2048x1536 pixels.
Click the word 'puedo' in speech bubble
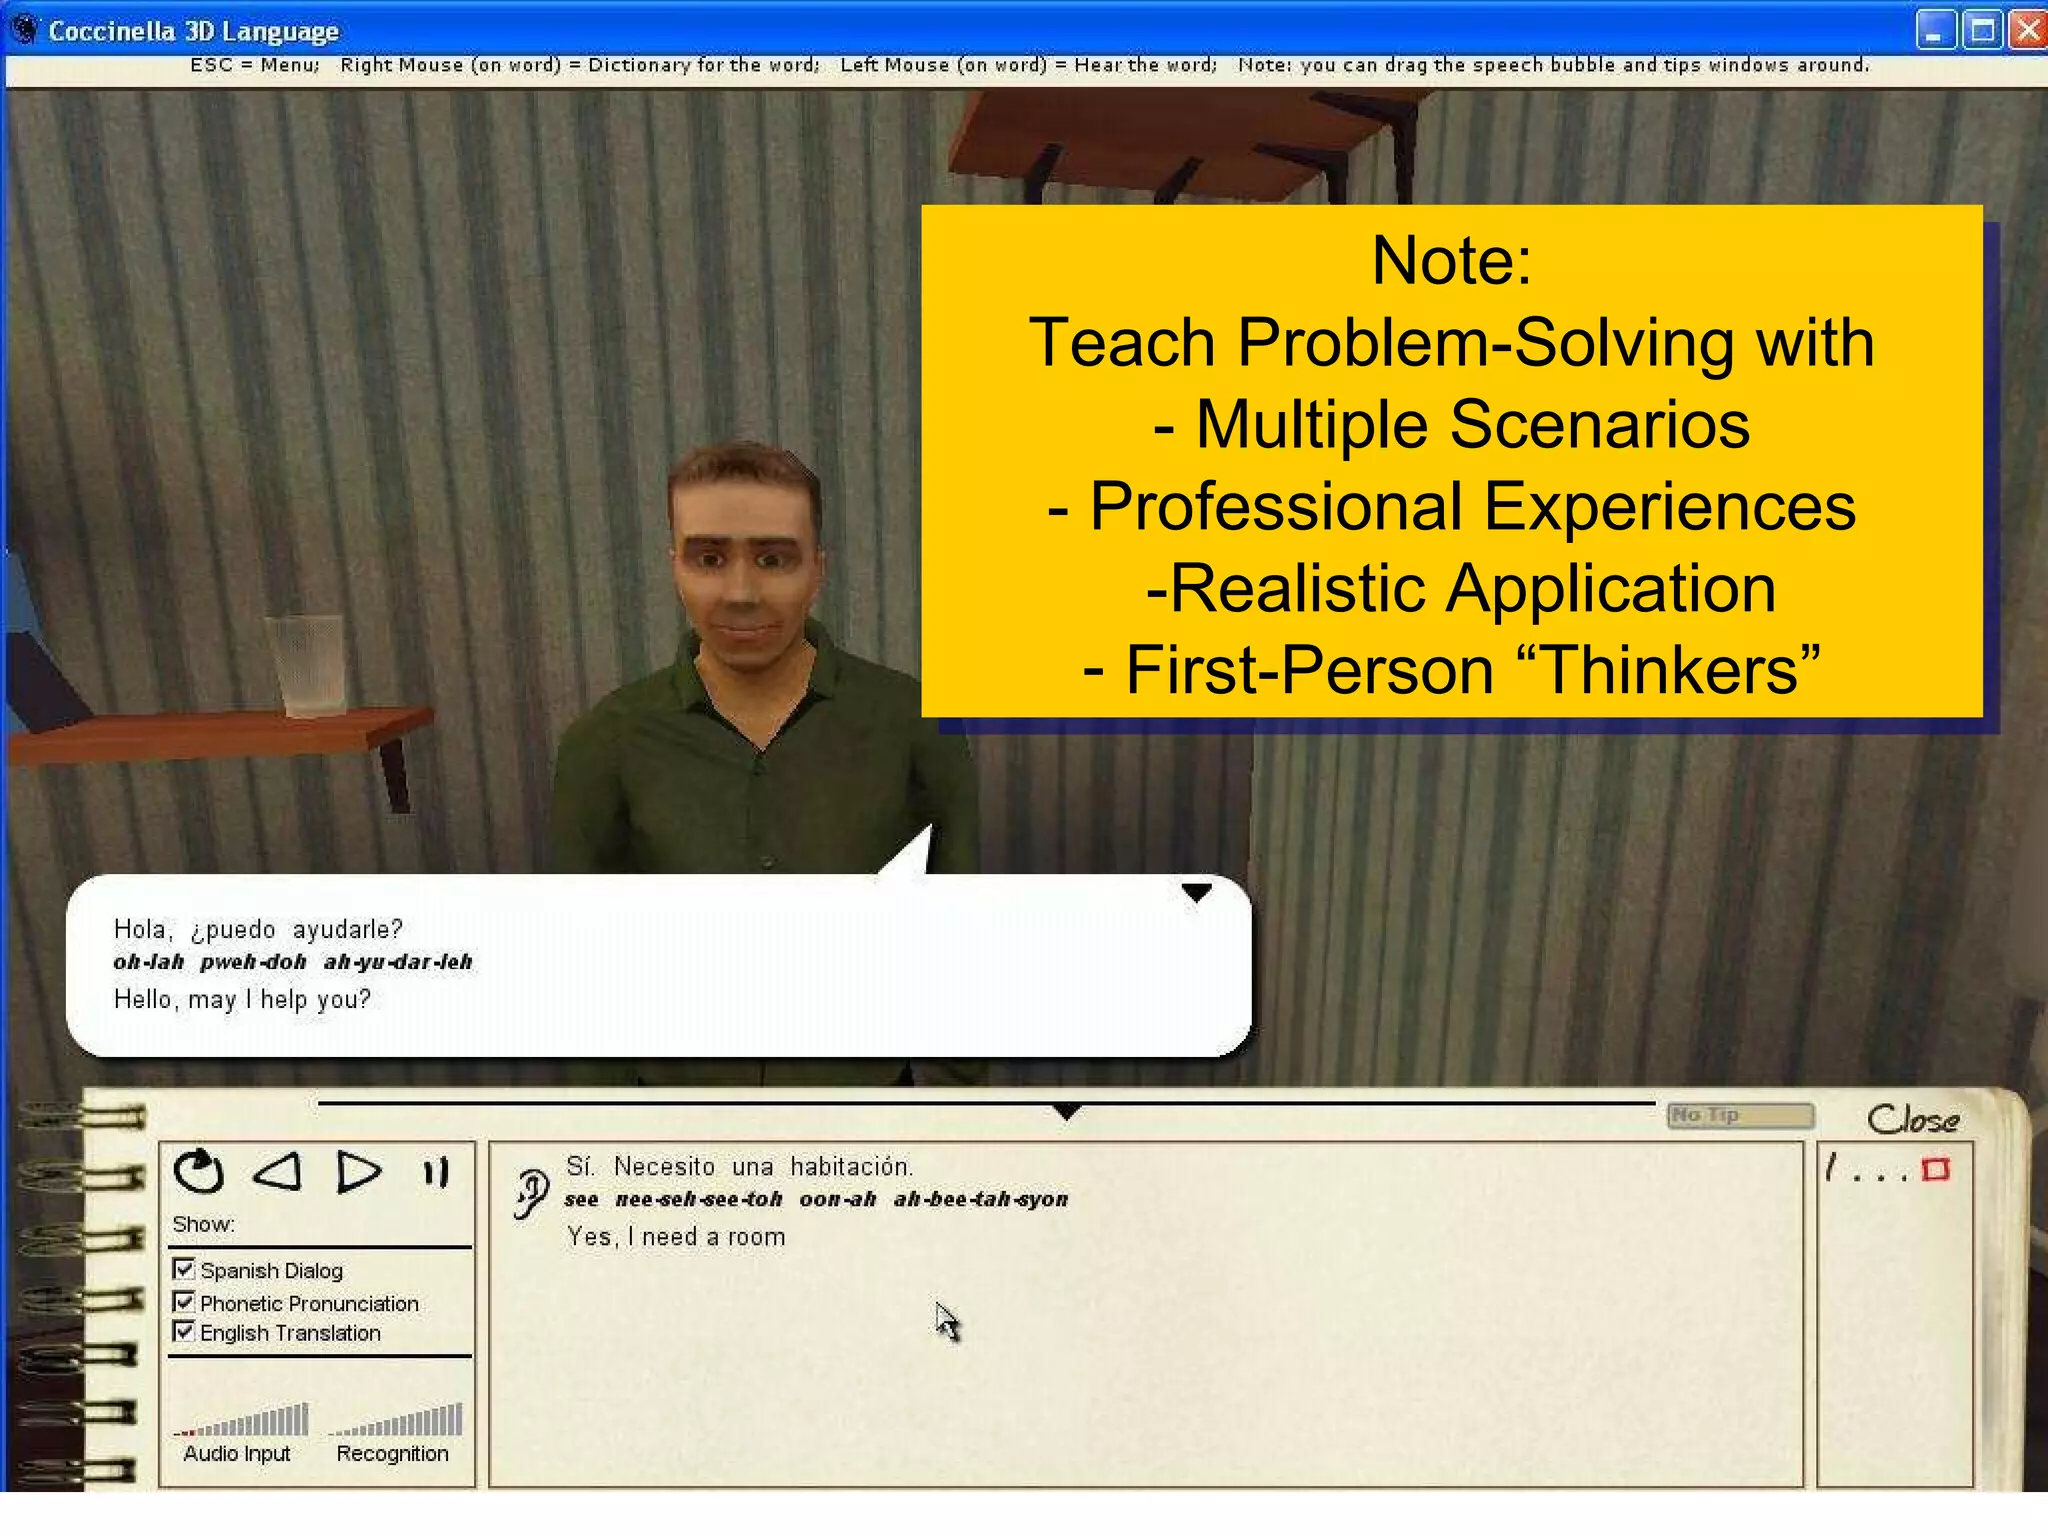pyautogui.click(x=233, y=930)
